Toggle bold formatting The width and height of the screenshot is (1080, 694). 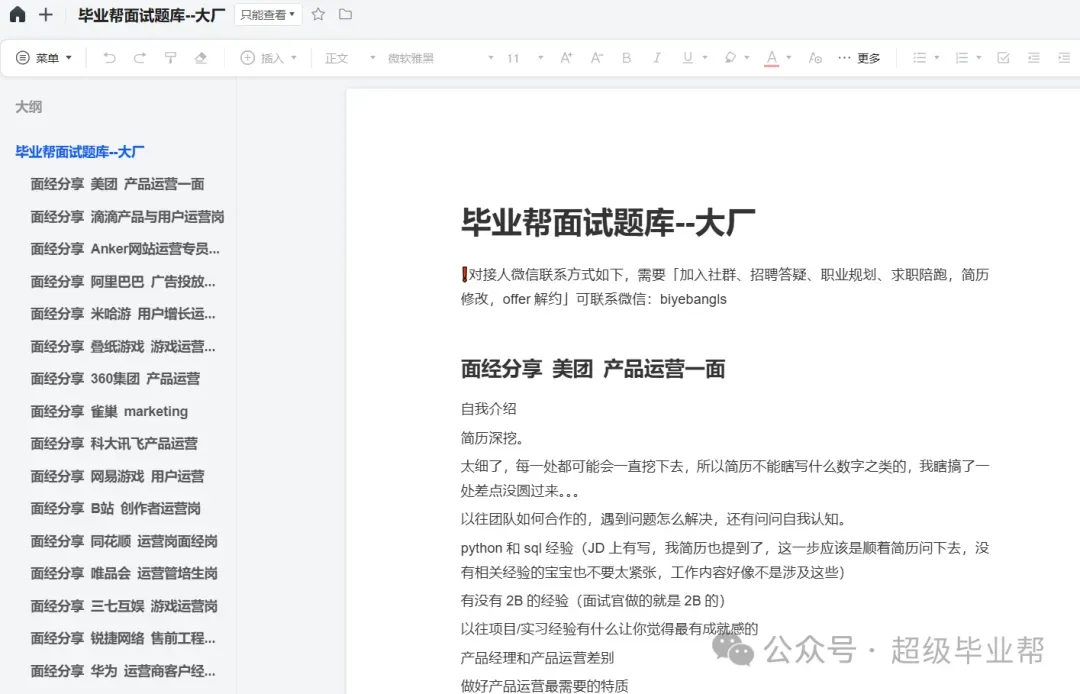point(626,58)
